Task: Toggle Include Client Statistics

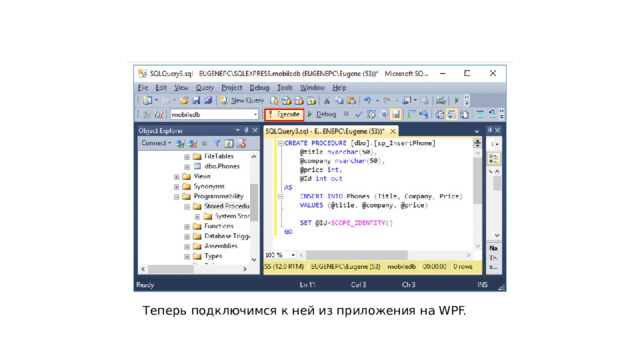Action: click(x=423, y=115)
